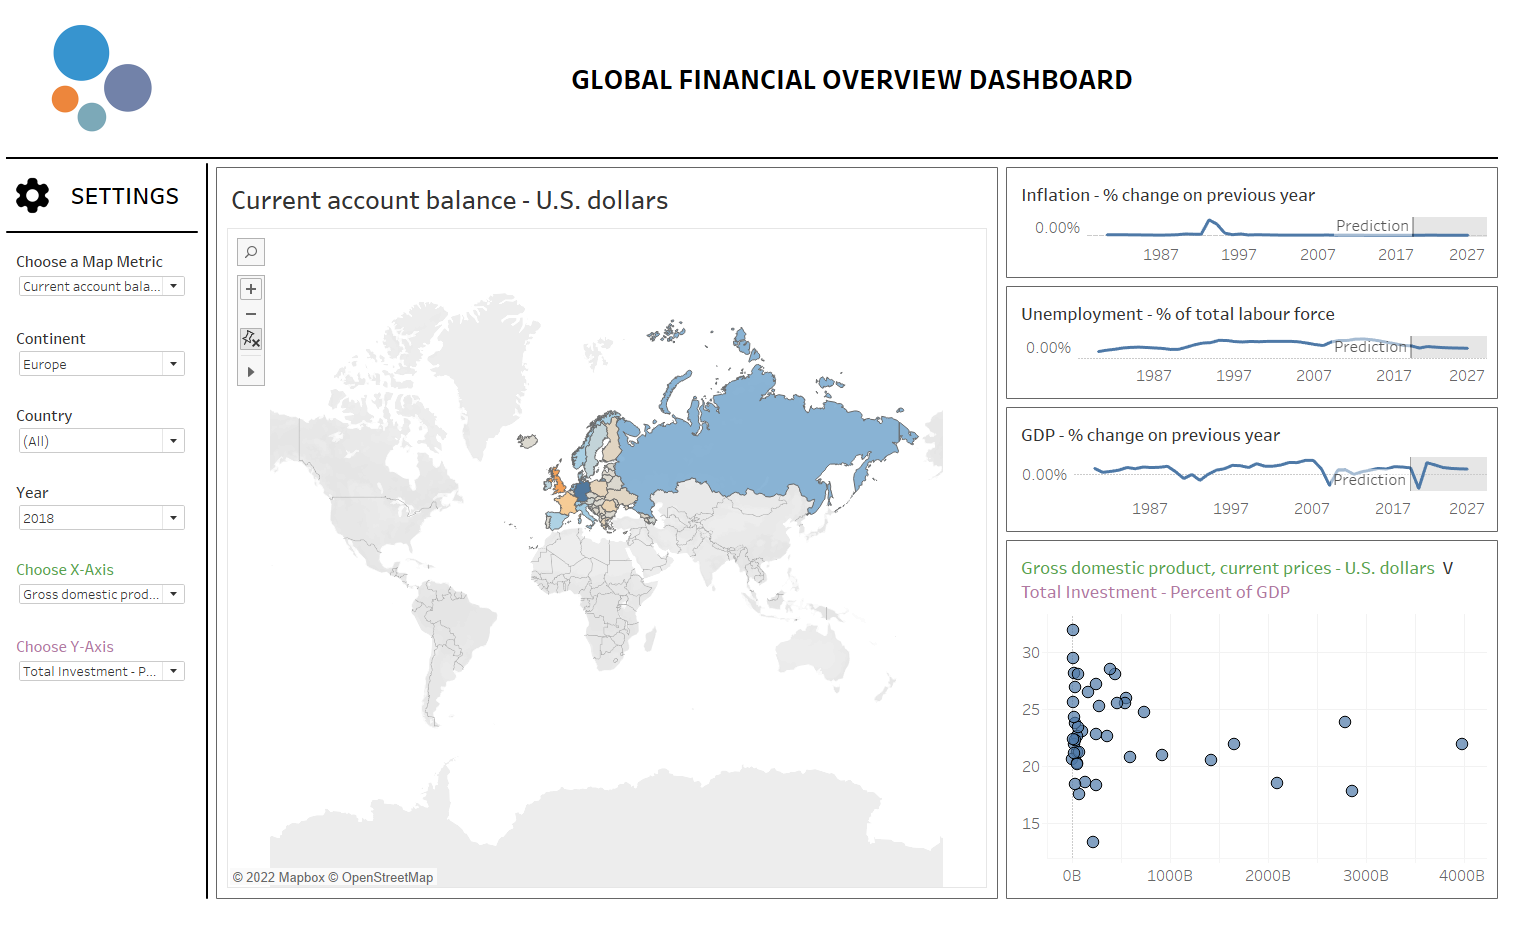Click the map title Current account balance
Image resolution: width=1528 pixels, height=946 pixels.
pyautogui.click(x=450, y=200)
